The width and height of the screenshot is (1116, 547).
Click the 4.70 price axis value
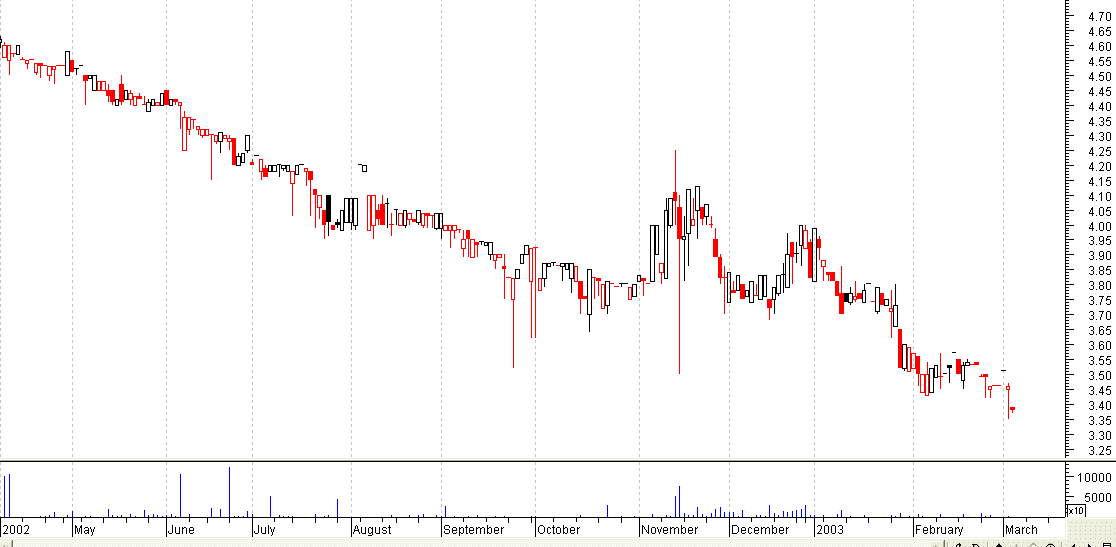pyautogui.click(x=1100, y=16)
